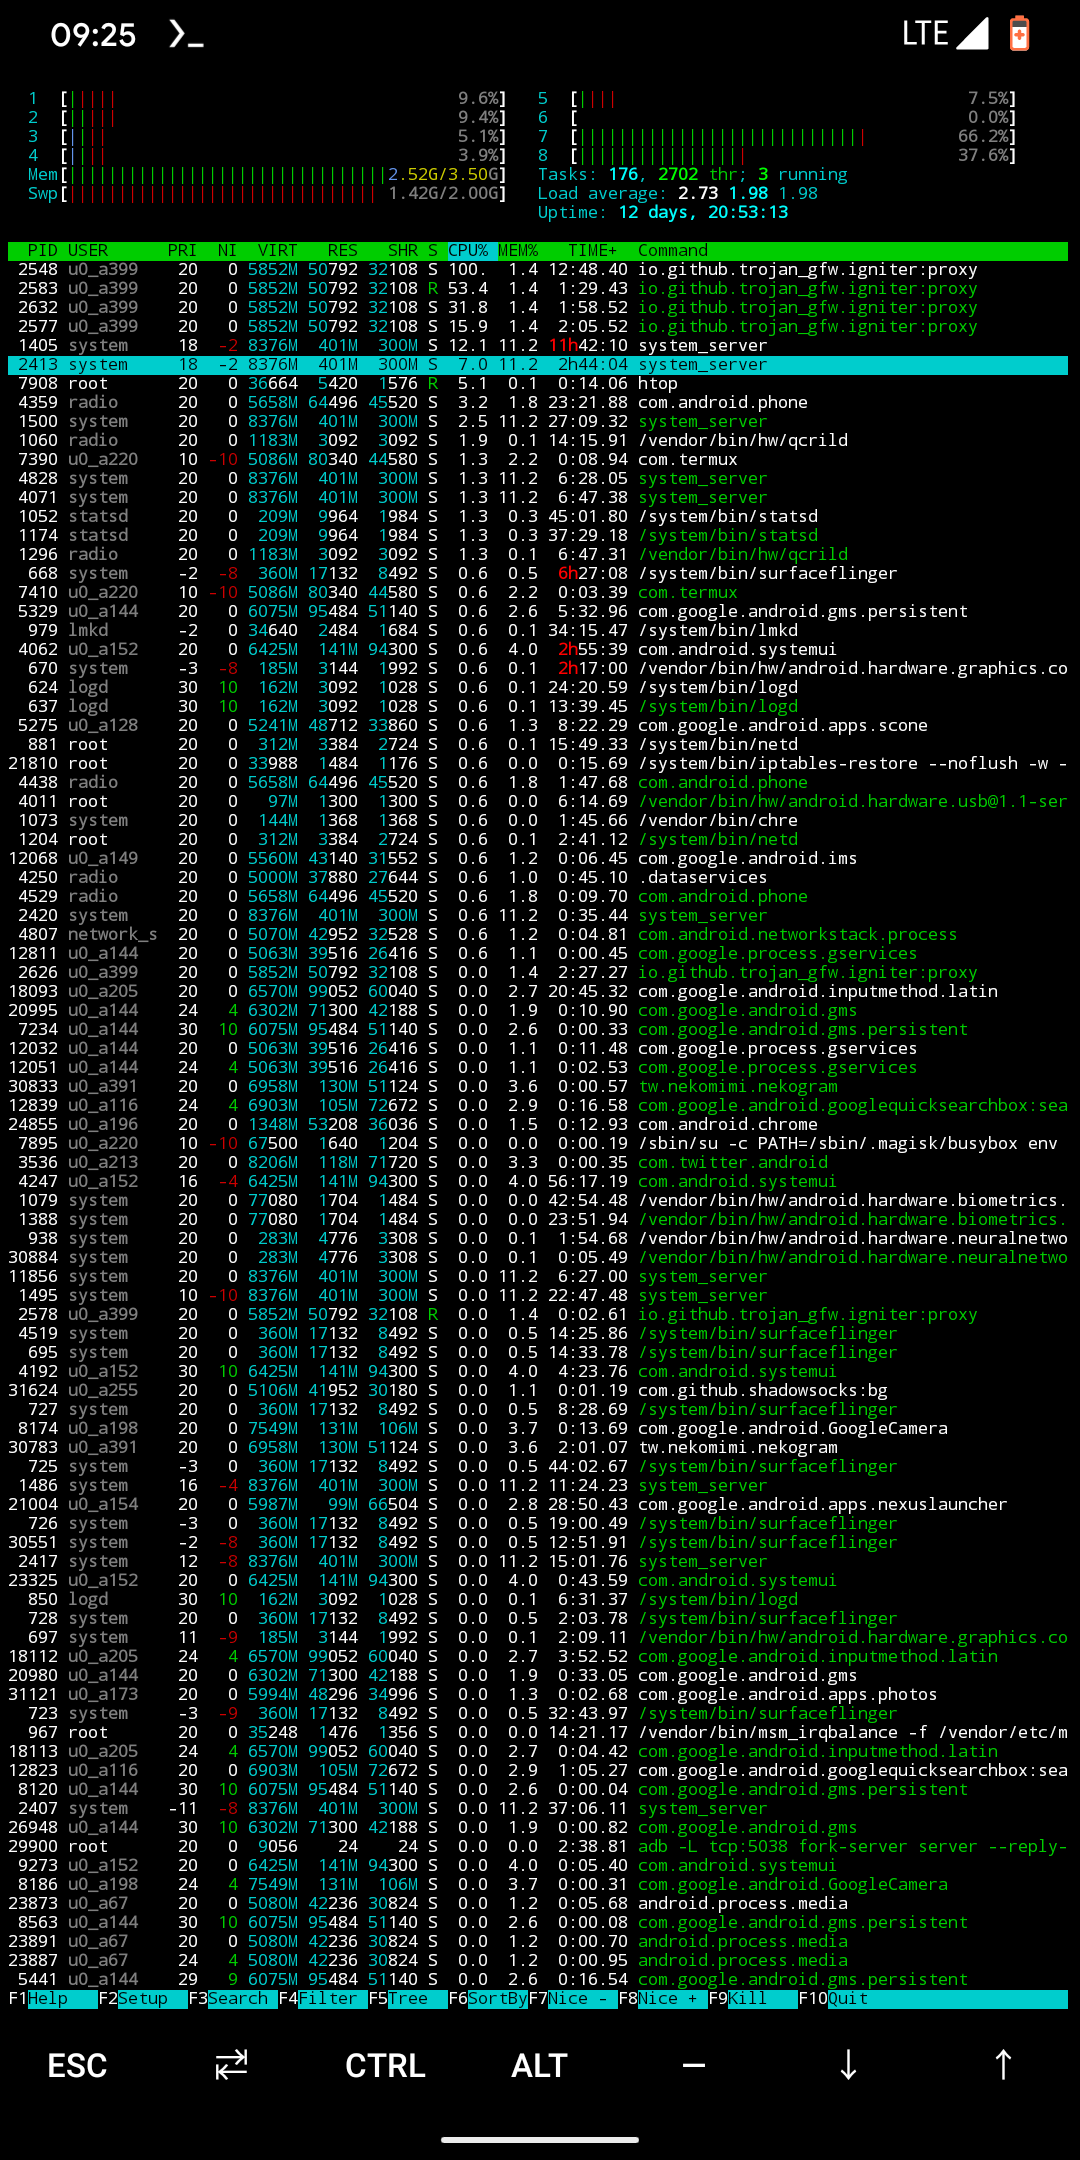
Task: Click the Load average text
Action: tap(678, 194)
